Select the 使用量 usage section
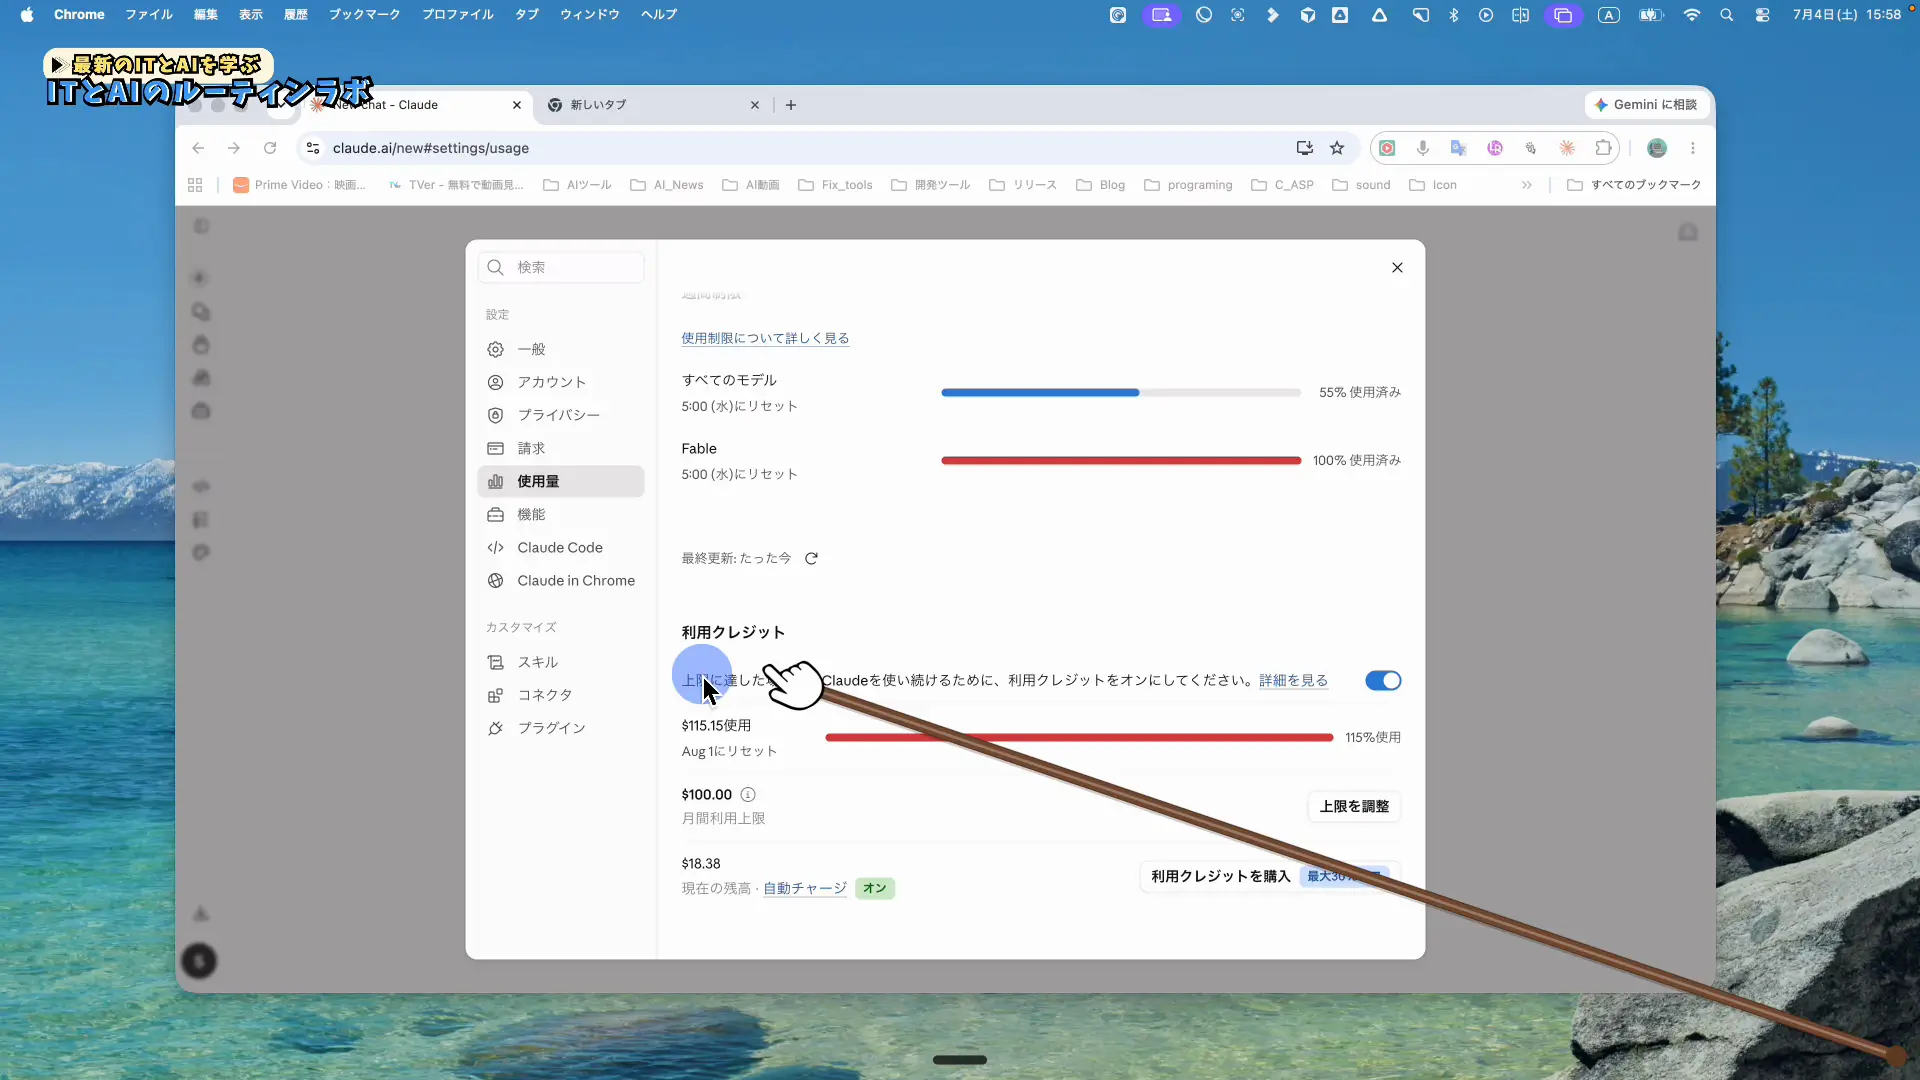 (561, 481)
